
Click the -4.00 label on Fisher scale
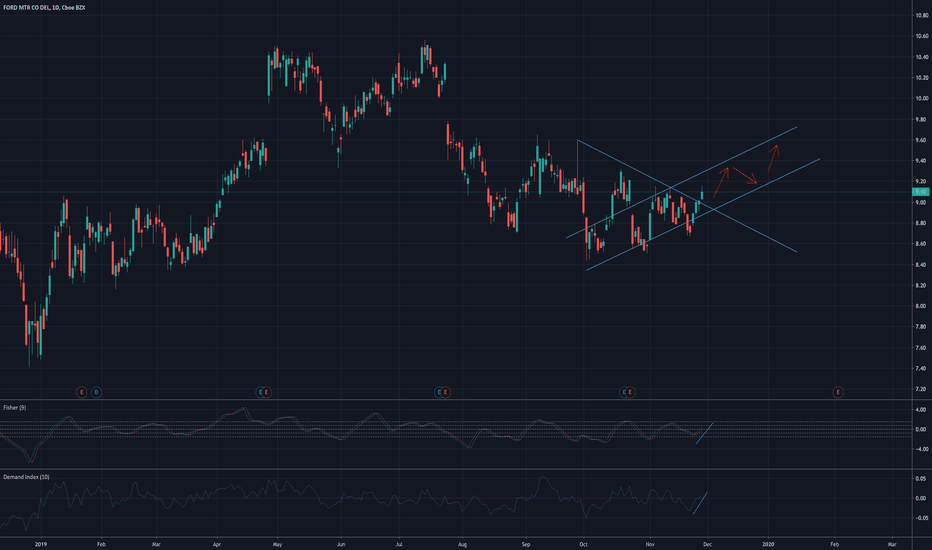coord(921,450)
